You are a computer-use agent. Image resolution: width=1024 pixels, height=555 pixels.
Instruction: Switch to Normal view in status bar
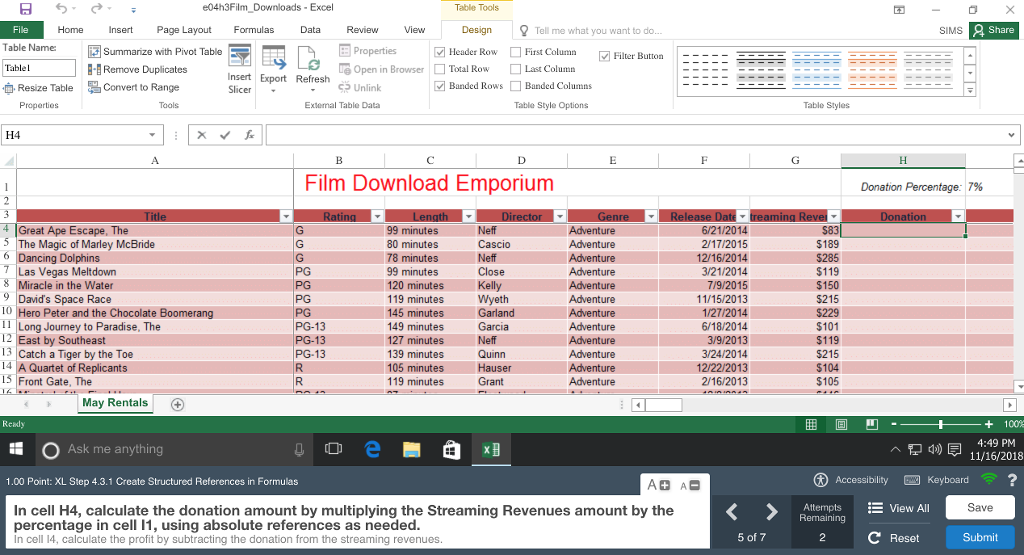coord(811,424)
